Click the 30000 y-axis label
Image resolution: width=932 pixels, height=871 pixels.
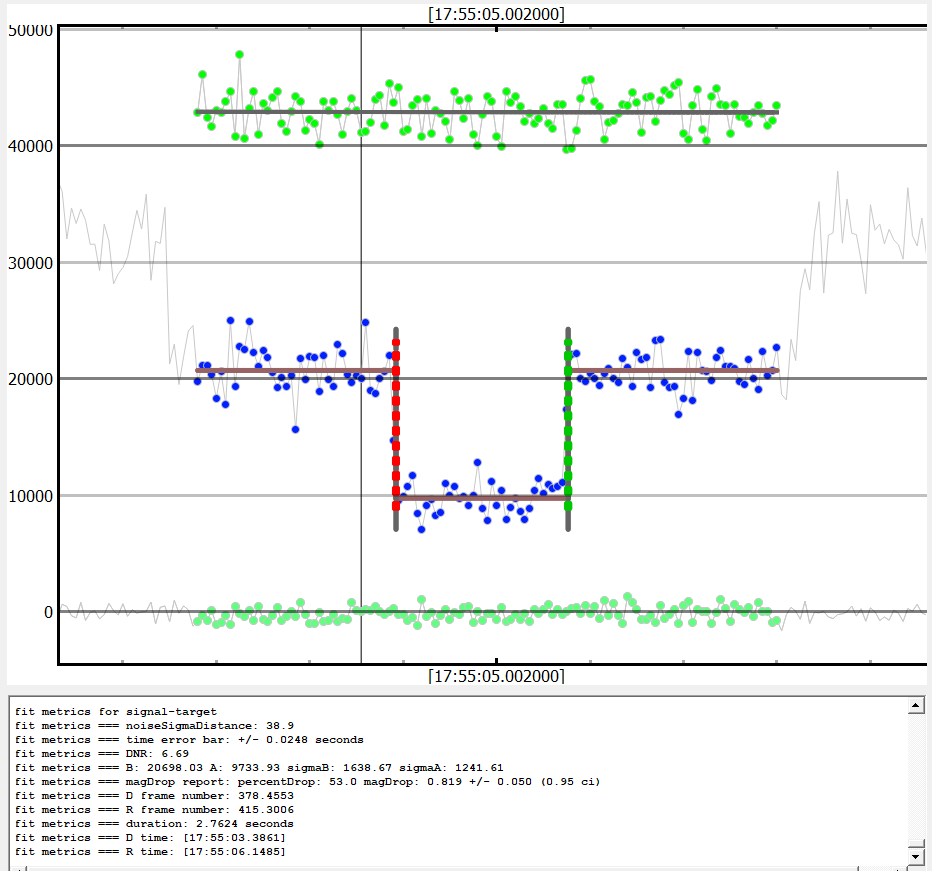click(x=30, y=263)
